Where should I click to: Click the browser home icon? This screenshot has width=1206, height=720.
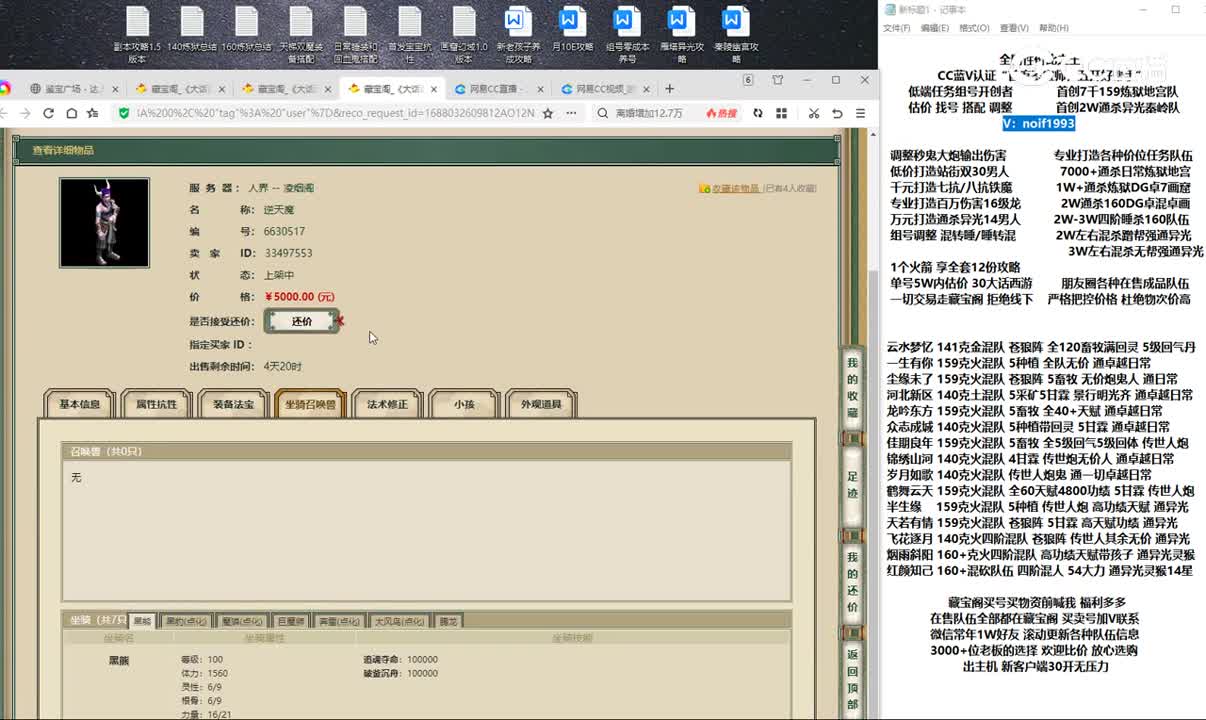[72, 113]
